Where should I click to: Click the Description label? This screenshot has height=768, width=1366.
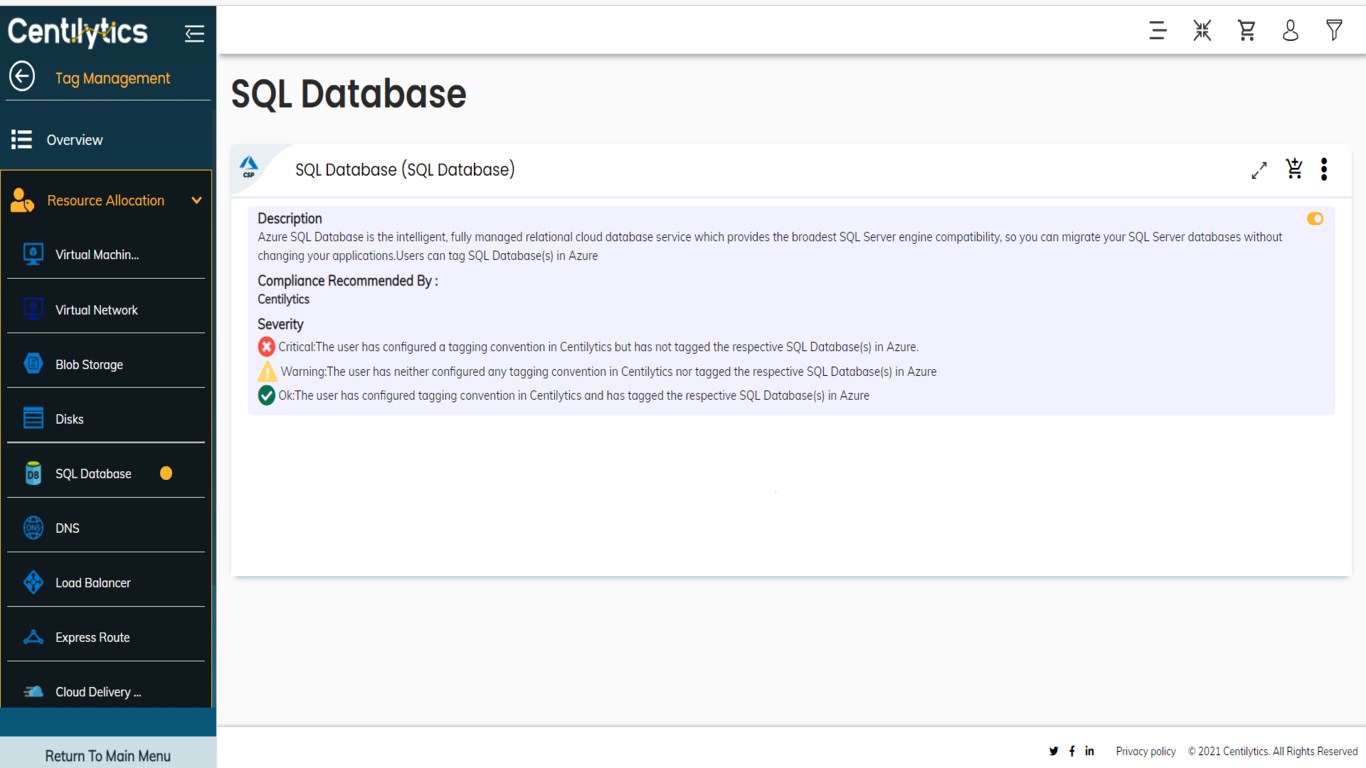(x=290, y=219)
